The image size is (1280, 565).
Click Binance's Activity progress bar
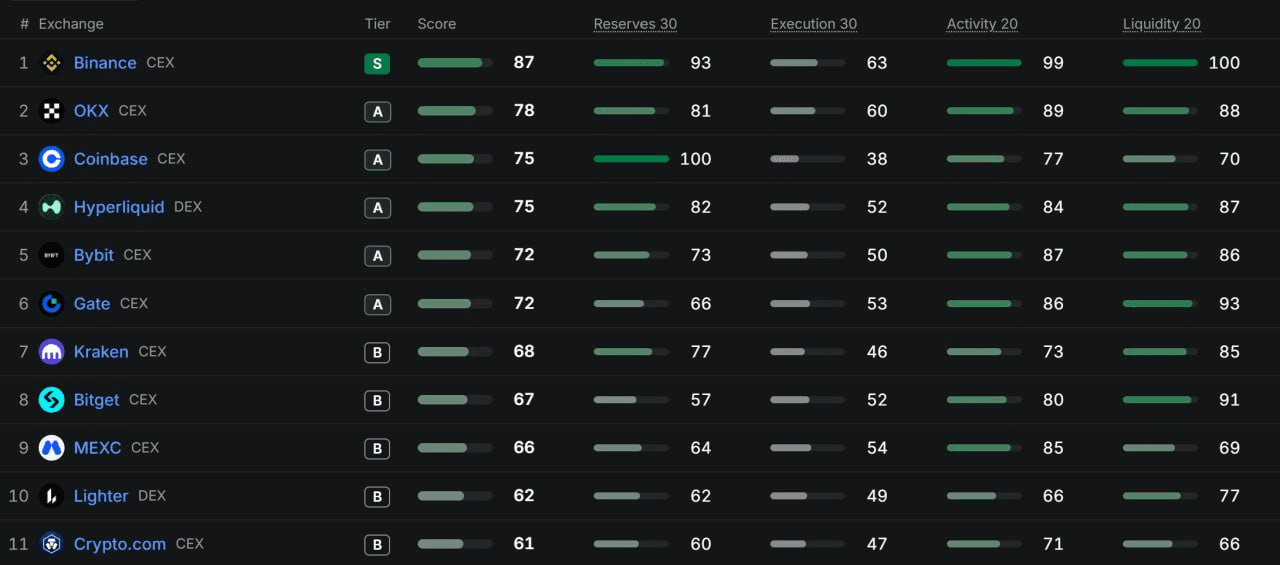pos(984,63)
